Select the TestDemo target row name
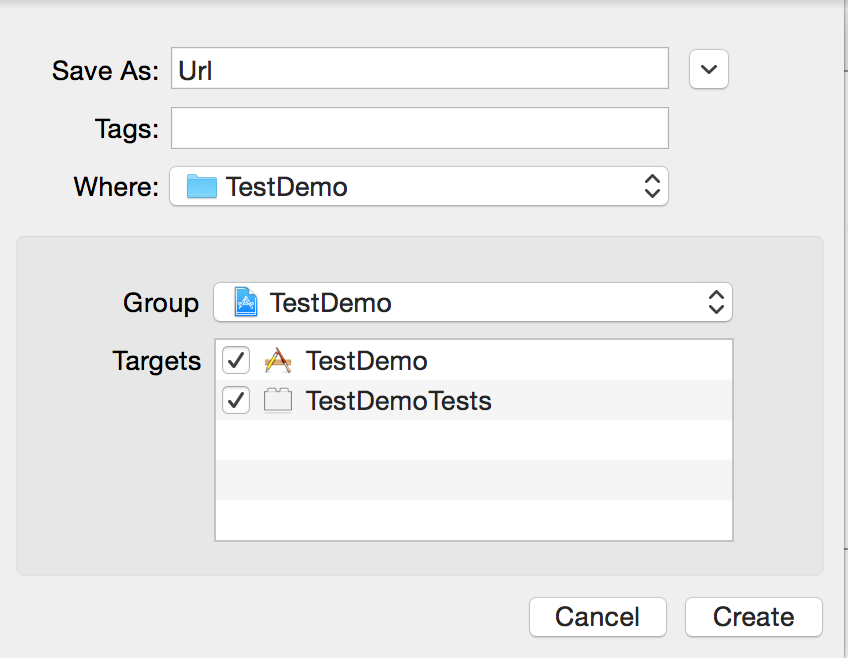The width and height of the screenshot is (848, 658). (366, 361)
